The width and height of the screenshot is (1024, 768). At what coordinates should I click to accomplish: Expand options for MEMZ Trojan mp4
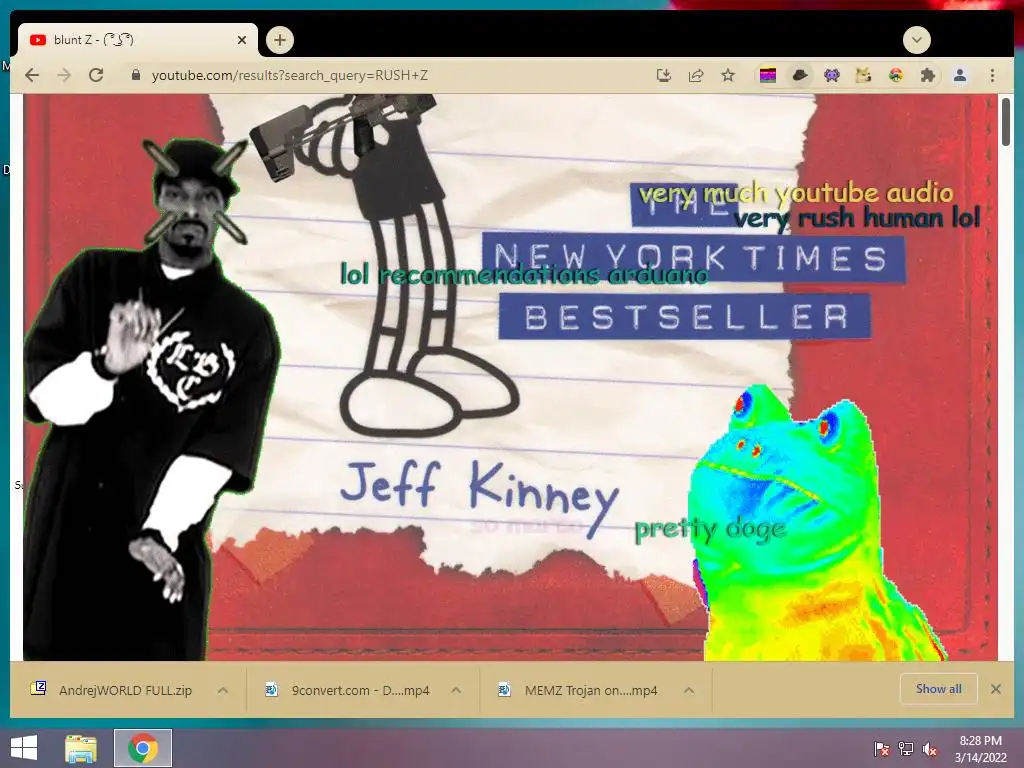pos(689,690)
